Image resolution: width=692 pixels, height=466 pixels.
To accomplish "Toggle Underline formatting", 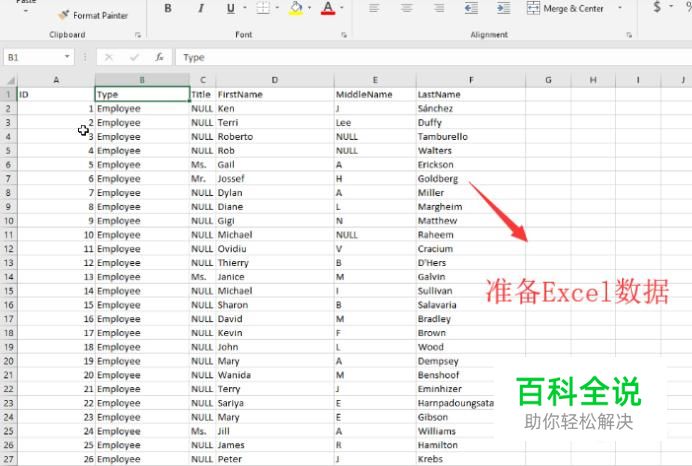I will coord(230,8).
